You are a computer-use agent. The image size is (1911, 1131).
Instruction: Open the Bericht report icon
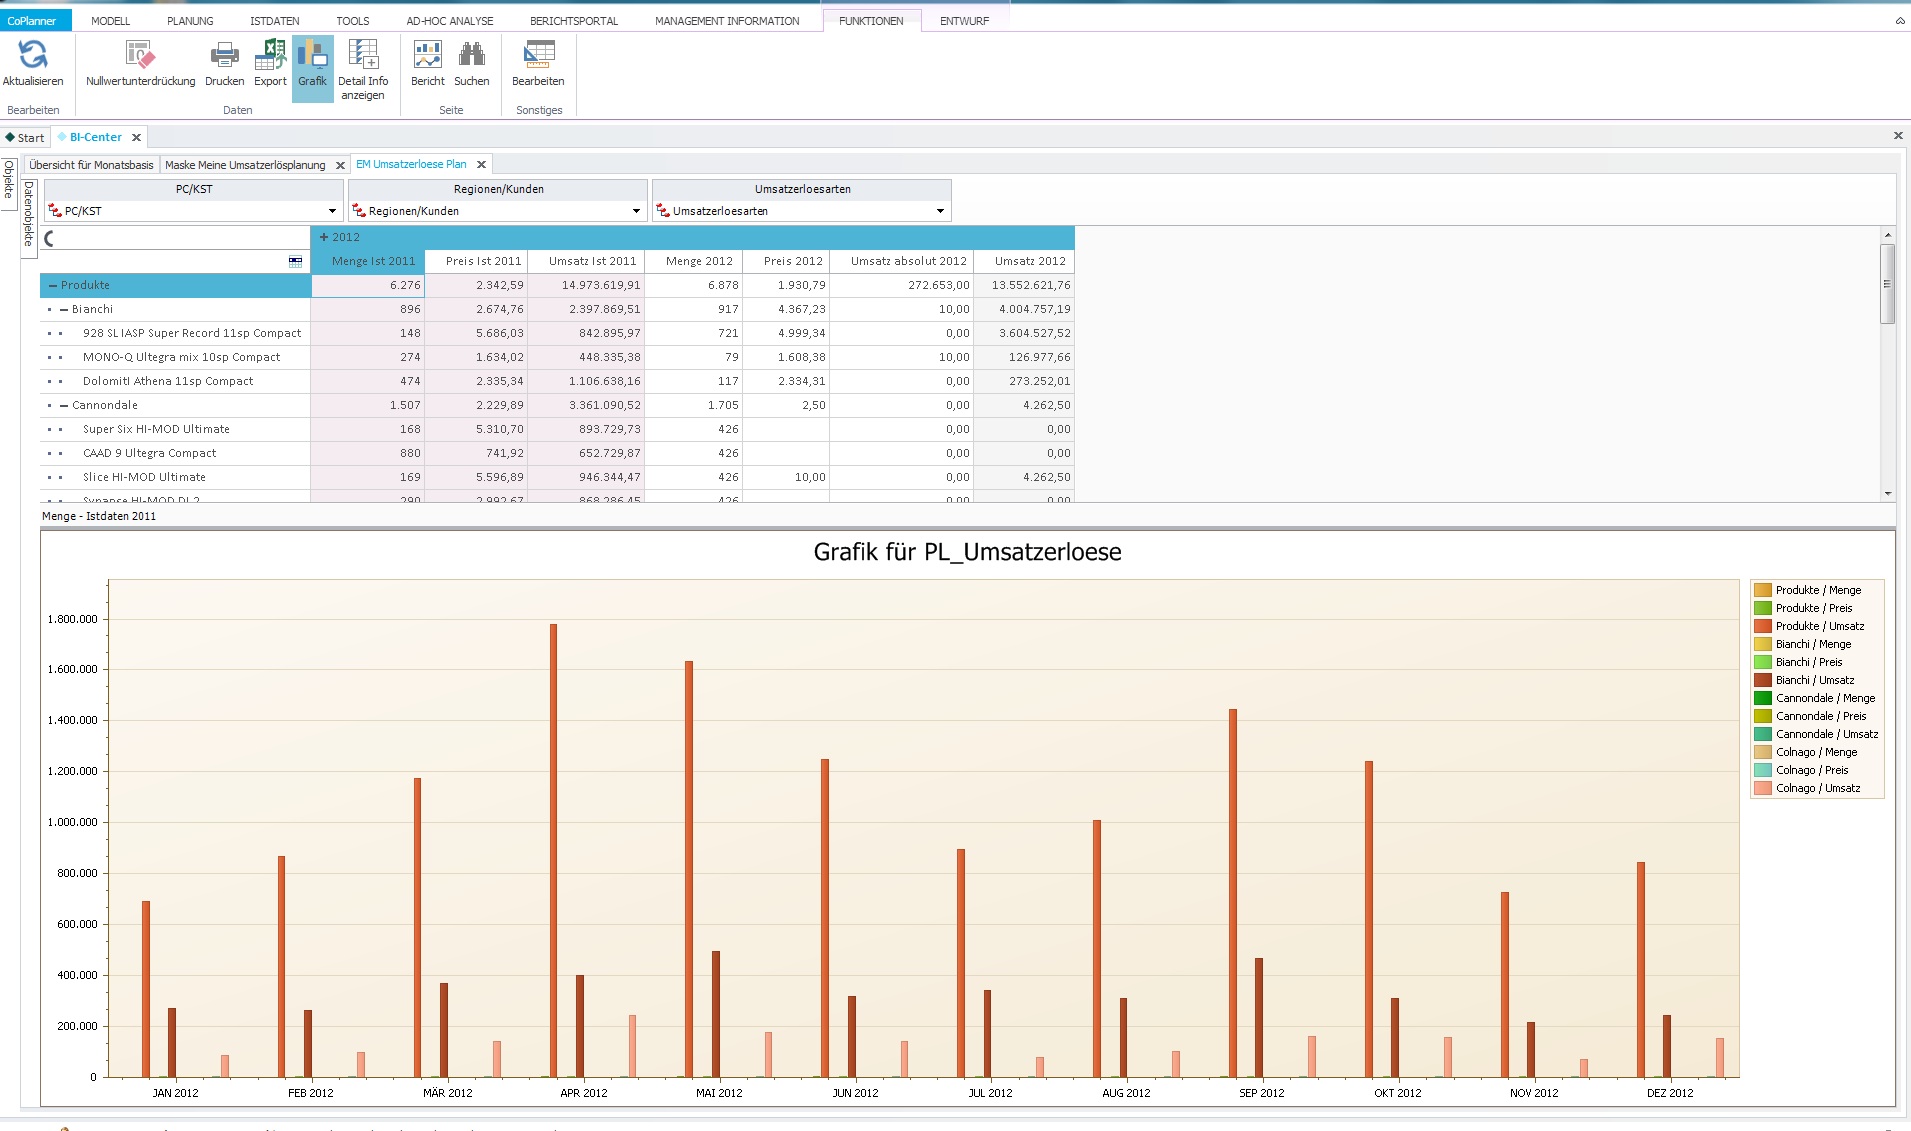(428, 55)
